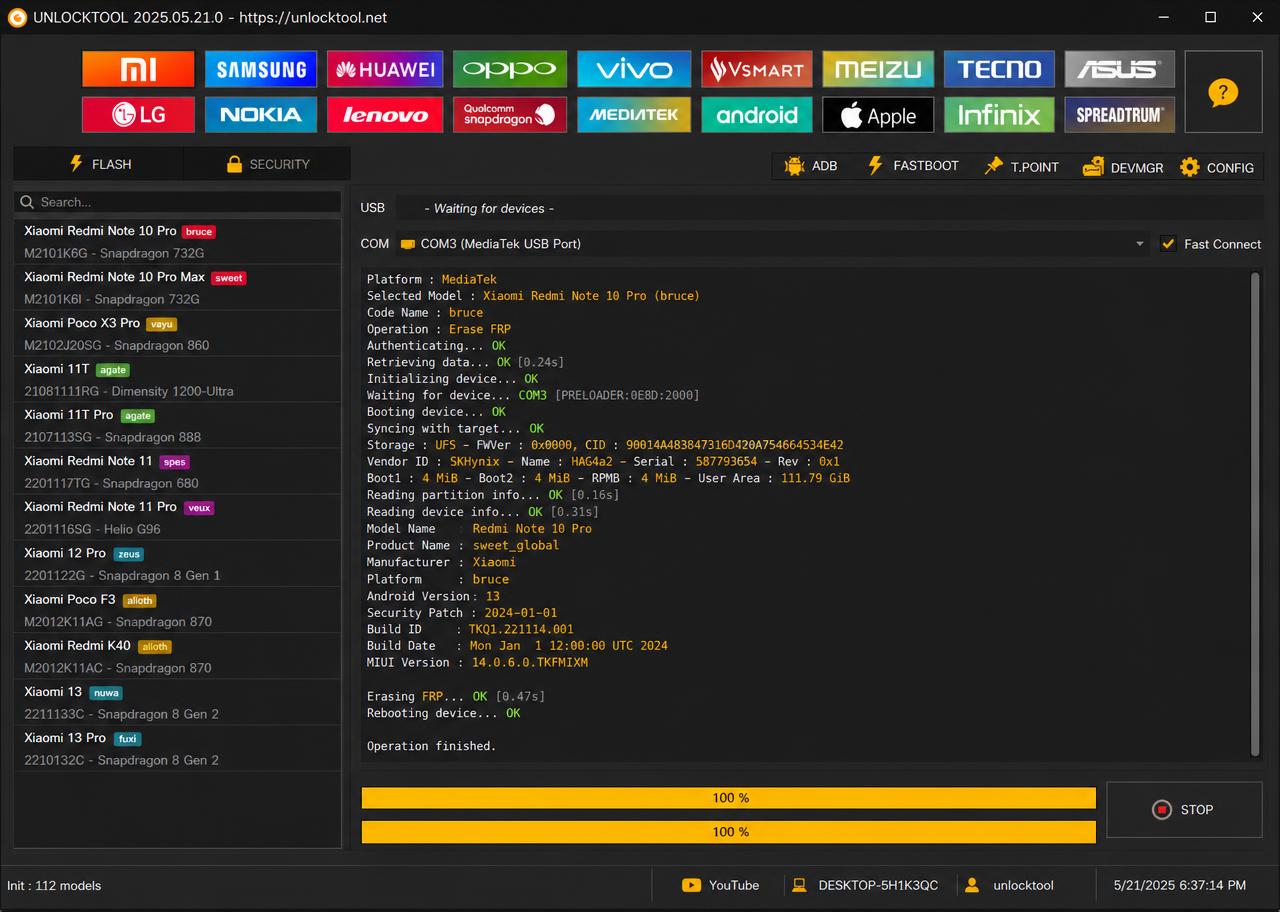This screenshot has height=912, width=1280.
Task: Select Xiaomi Redmi Note 11 Pro veux
Action: [x=178, y=518]
